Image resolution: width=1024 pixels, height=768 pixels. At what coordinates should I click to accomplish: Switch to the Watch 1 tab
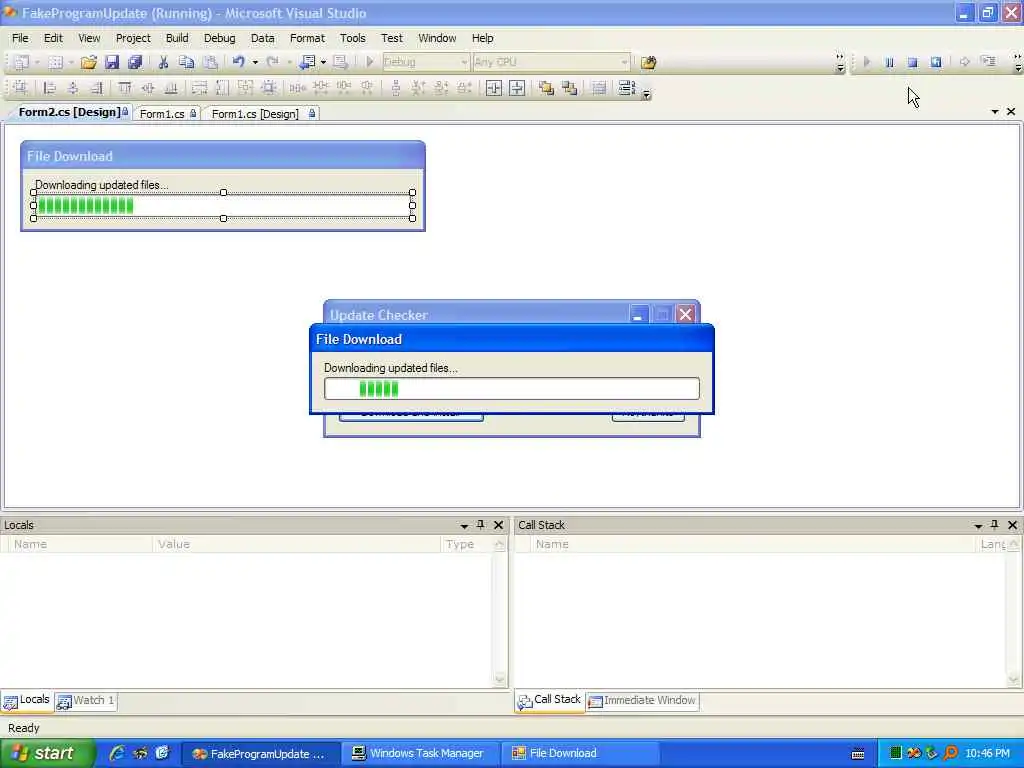[86, 701]
